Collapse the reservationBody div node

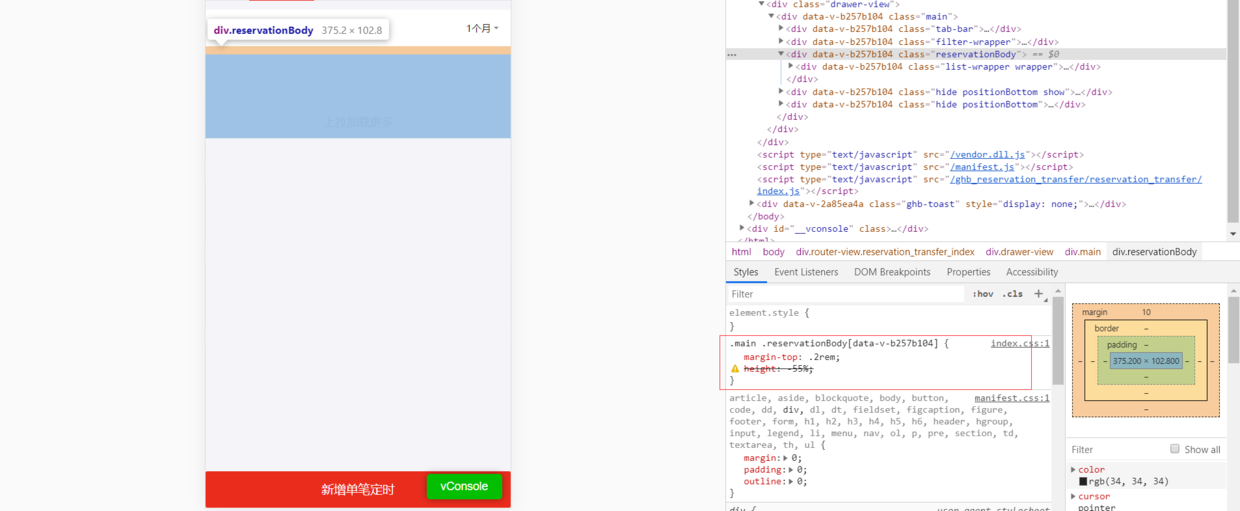(x=781, y=54)
